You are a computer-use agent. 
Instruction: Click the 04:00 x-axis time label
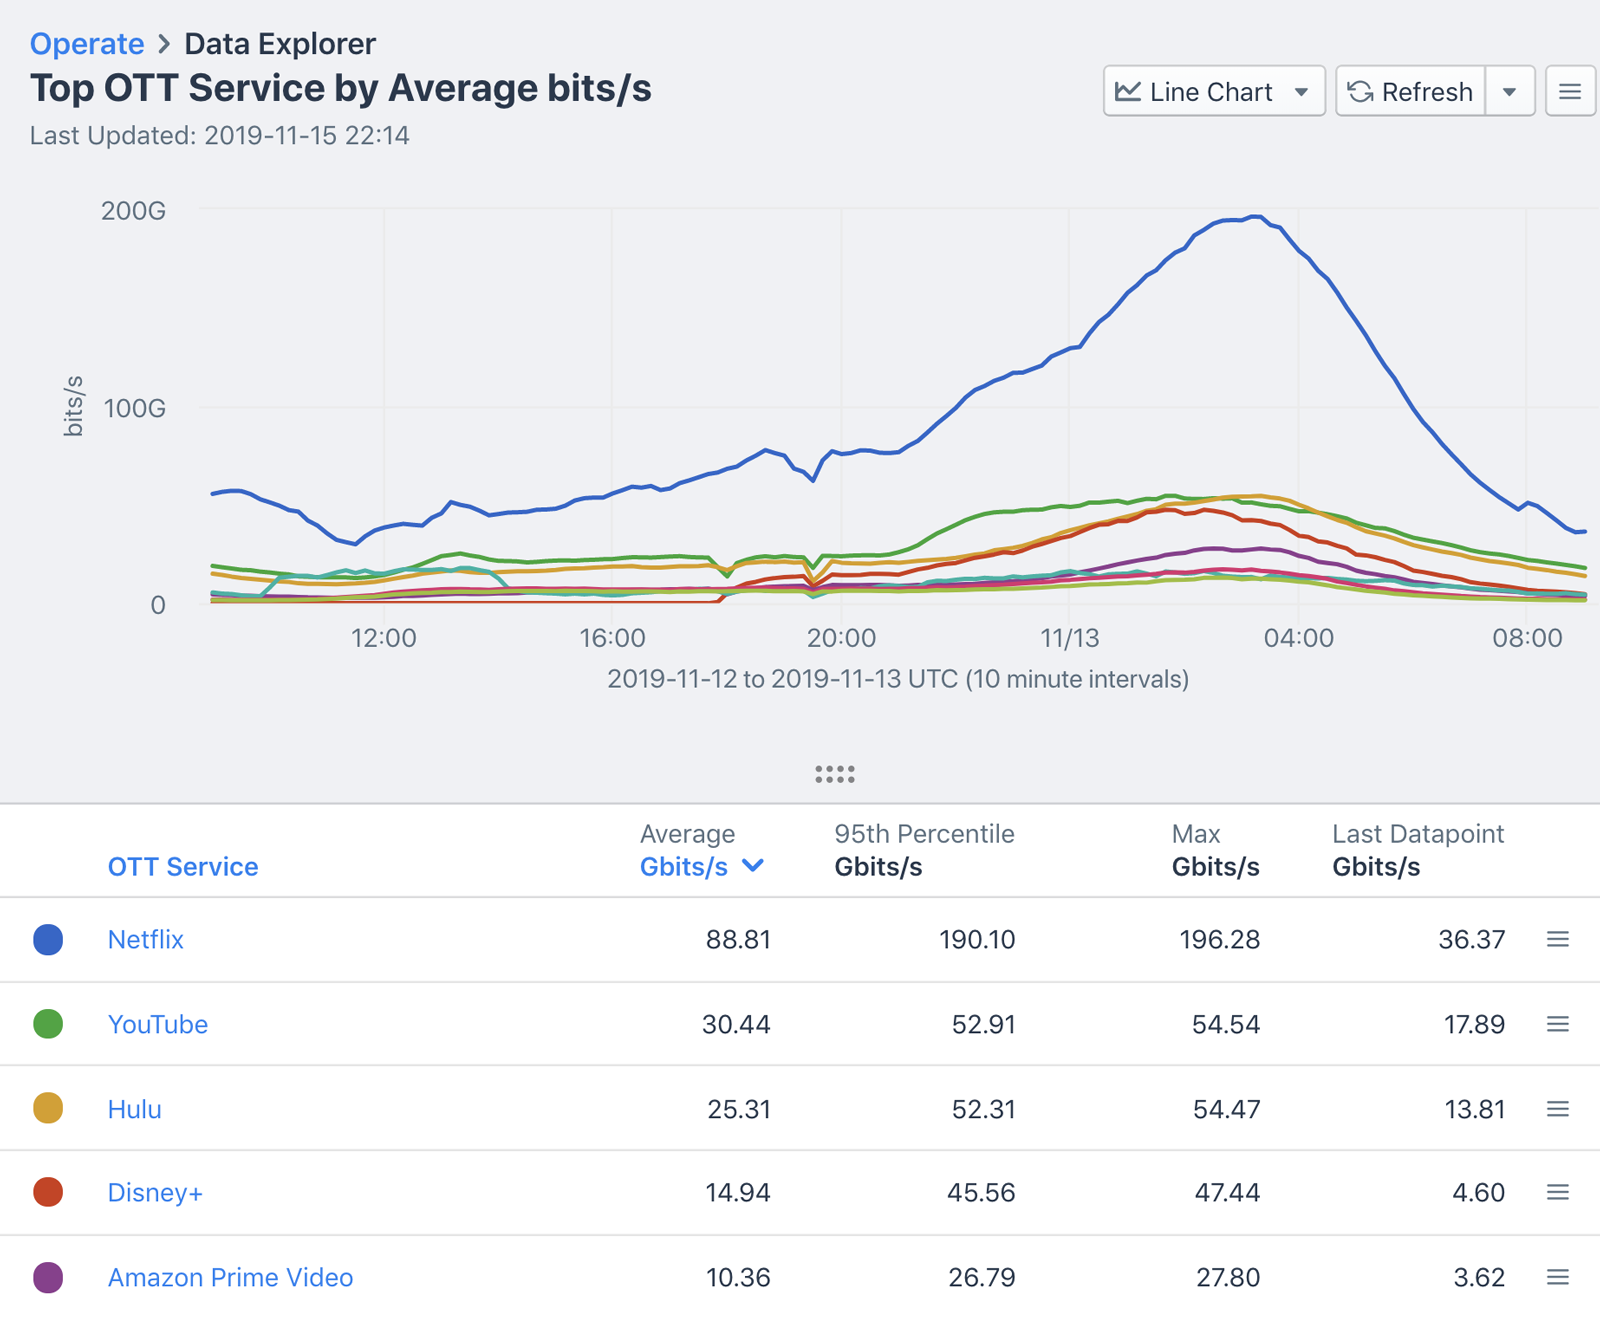tap(1298, 638)
